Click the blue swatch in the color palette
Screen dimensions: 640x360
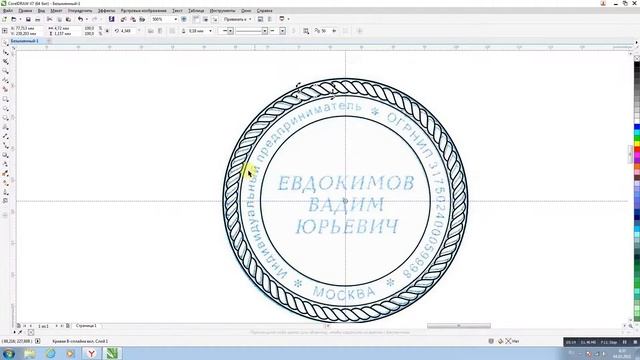637,128
